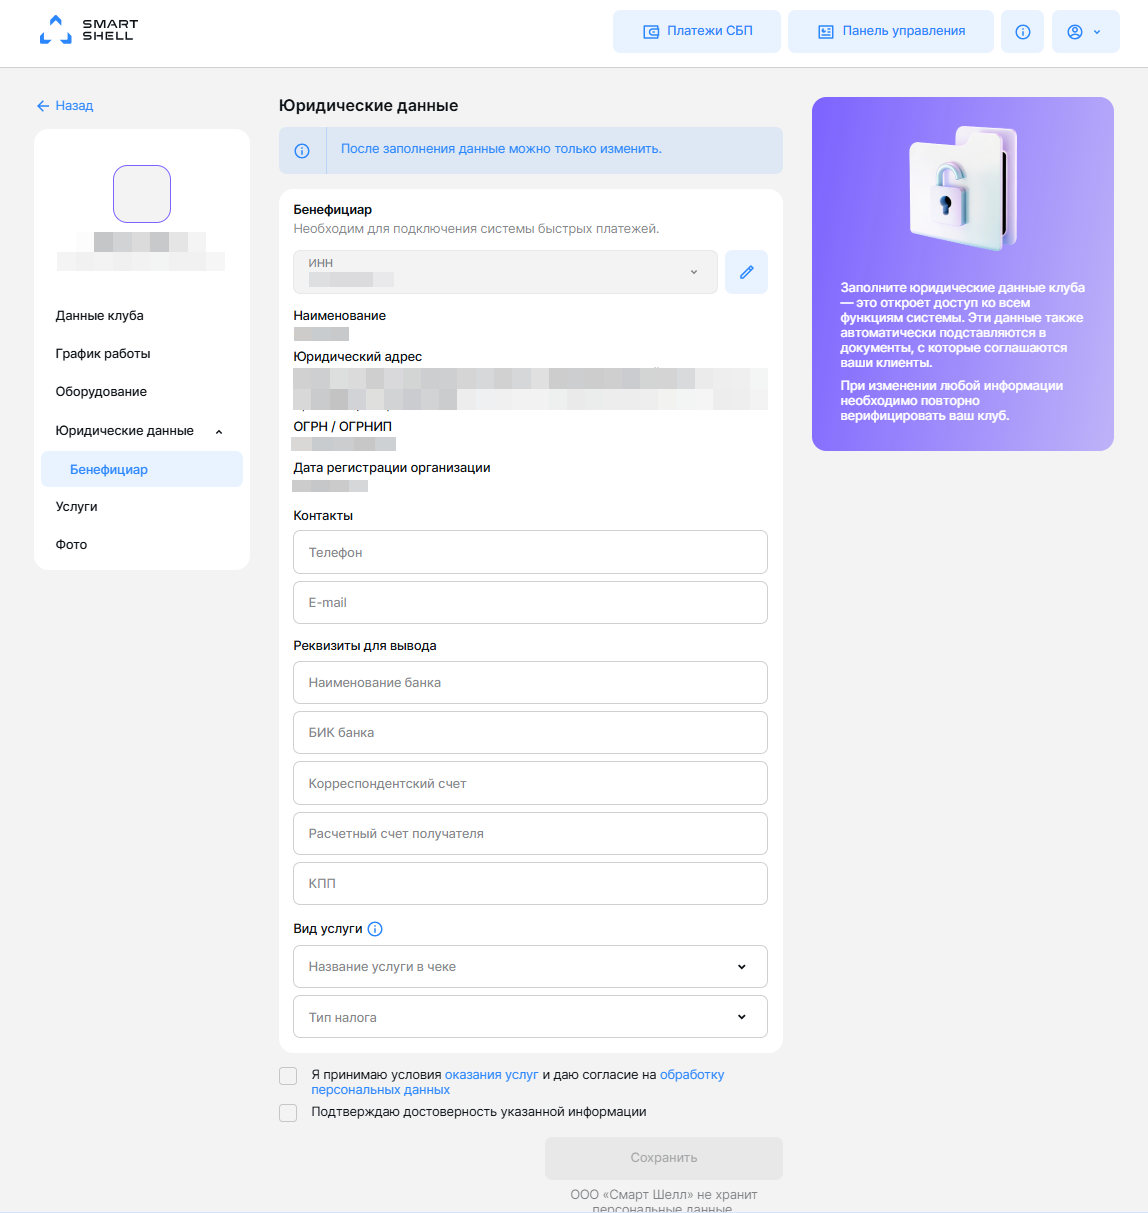The height and width of the screenshot is (1213, 1148).
Task: Click Дата регистрации организации label
Action: [392, 468]
